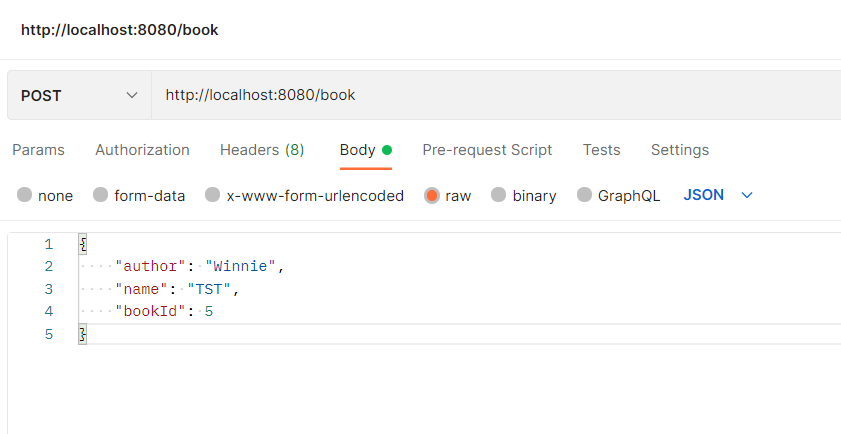Open the Params tab
Image resolution: width=841 pixels, height=434 pixels.
point(38,150)
